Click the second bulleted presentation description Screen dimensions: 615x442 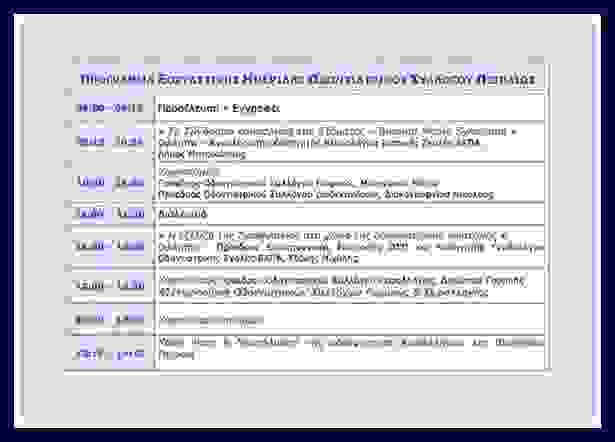(x=350, y=246)
